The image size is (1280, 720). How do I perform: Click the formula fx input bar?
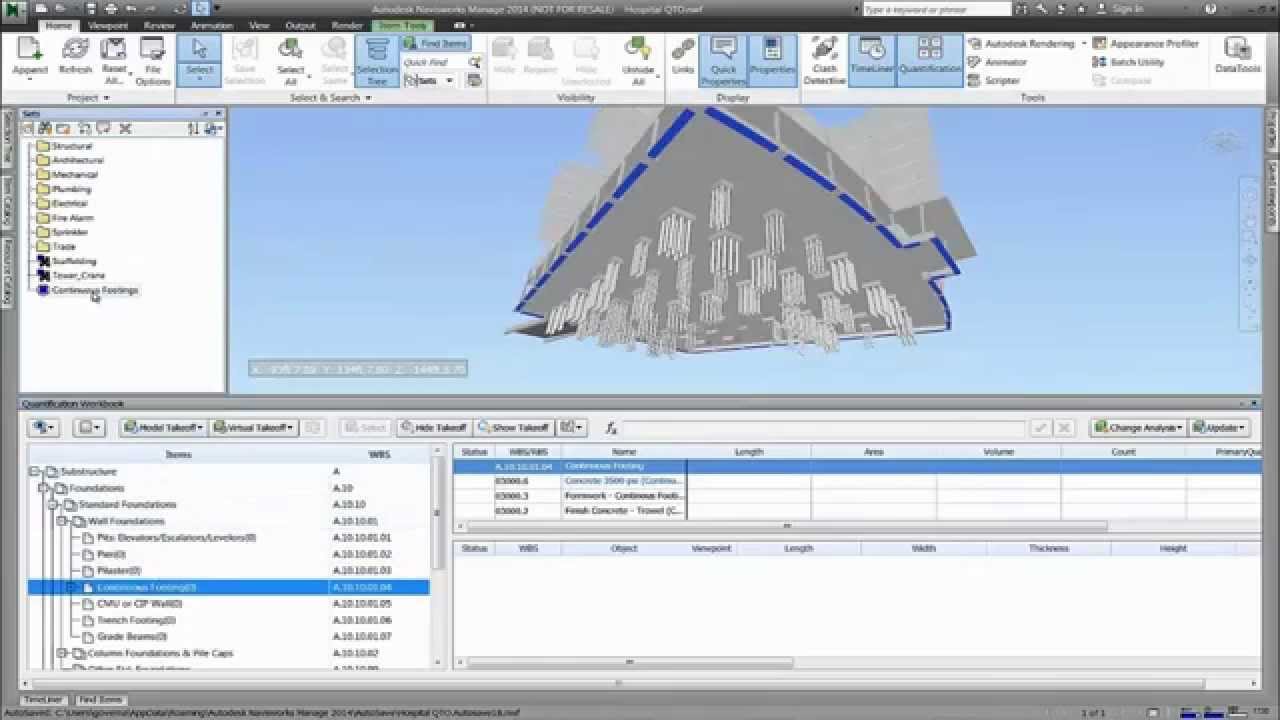(x=824, y=428)
